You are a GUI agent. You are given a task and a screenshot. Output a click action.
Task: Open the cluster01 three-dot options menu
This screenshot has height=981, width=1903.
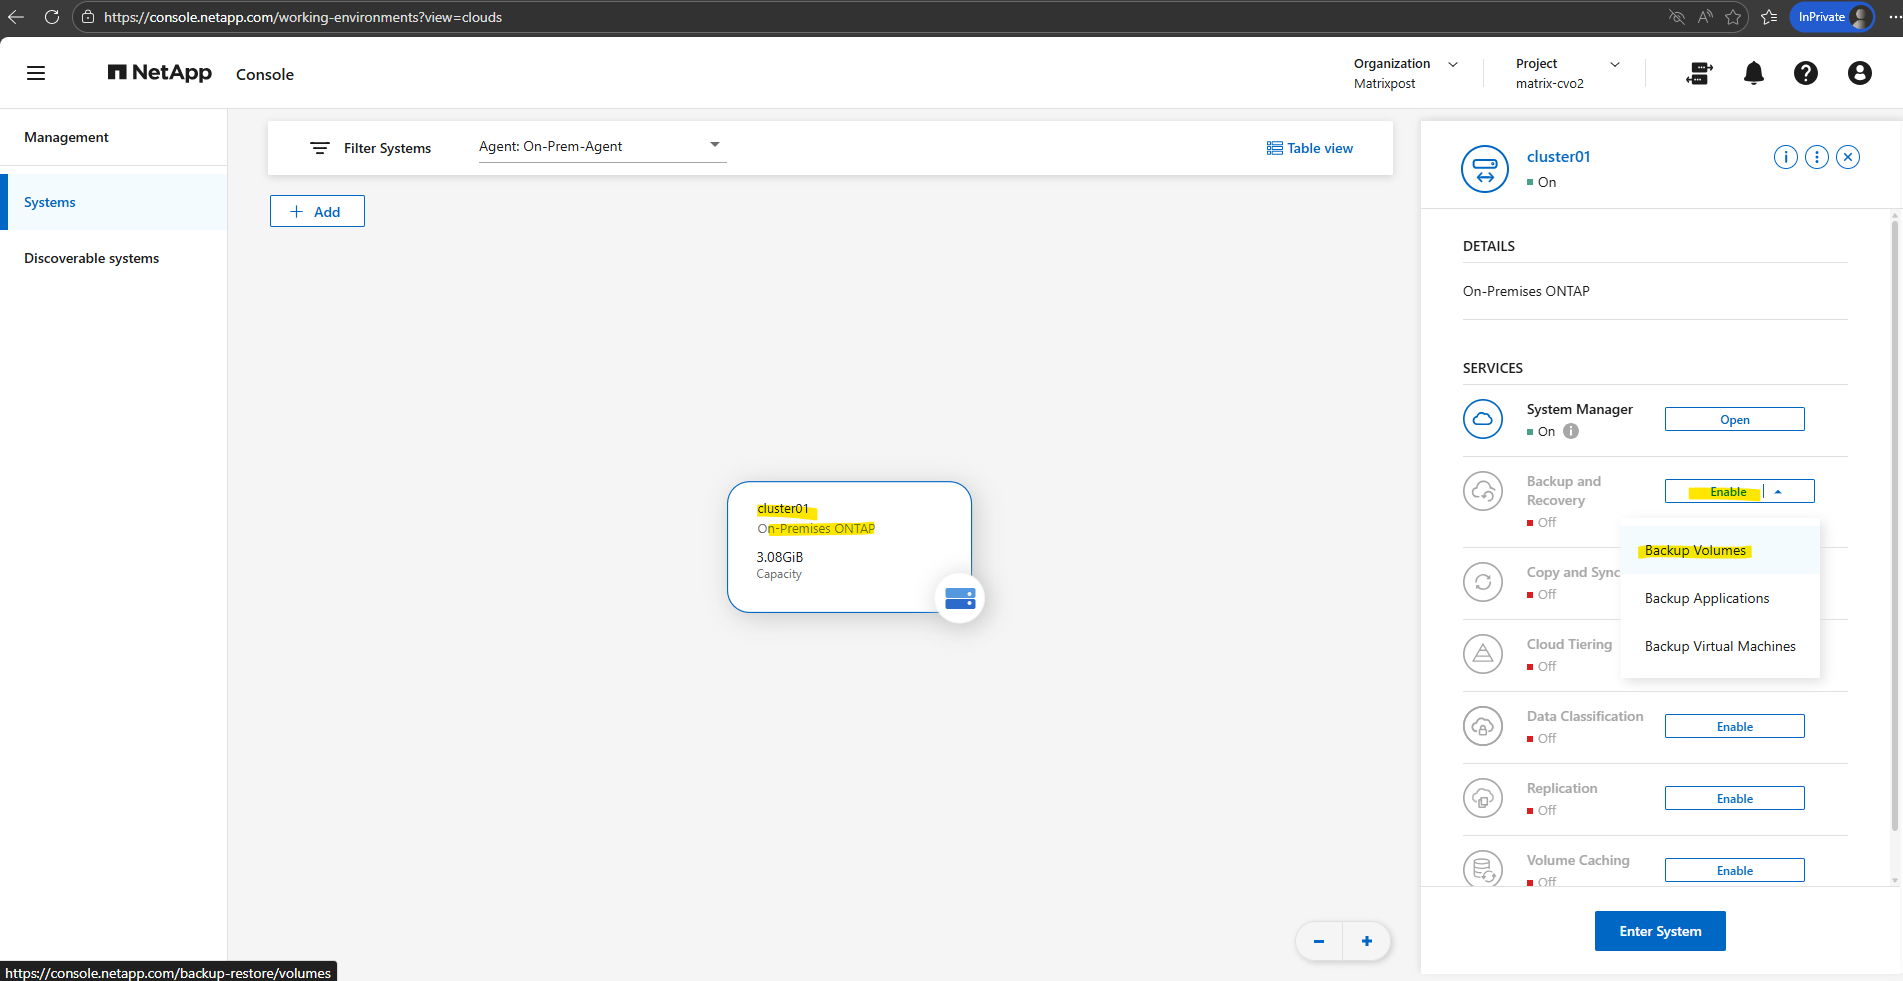(x=1817, y=157)
